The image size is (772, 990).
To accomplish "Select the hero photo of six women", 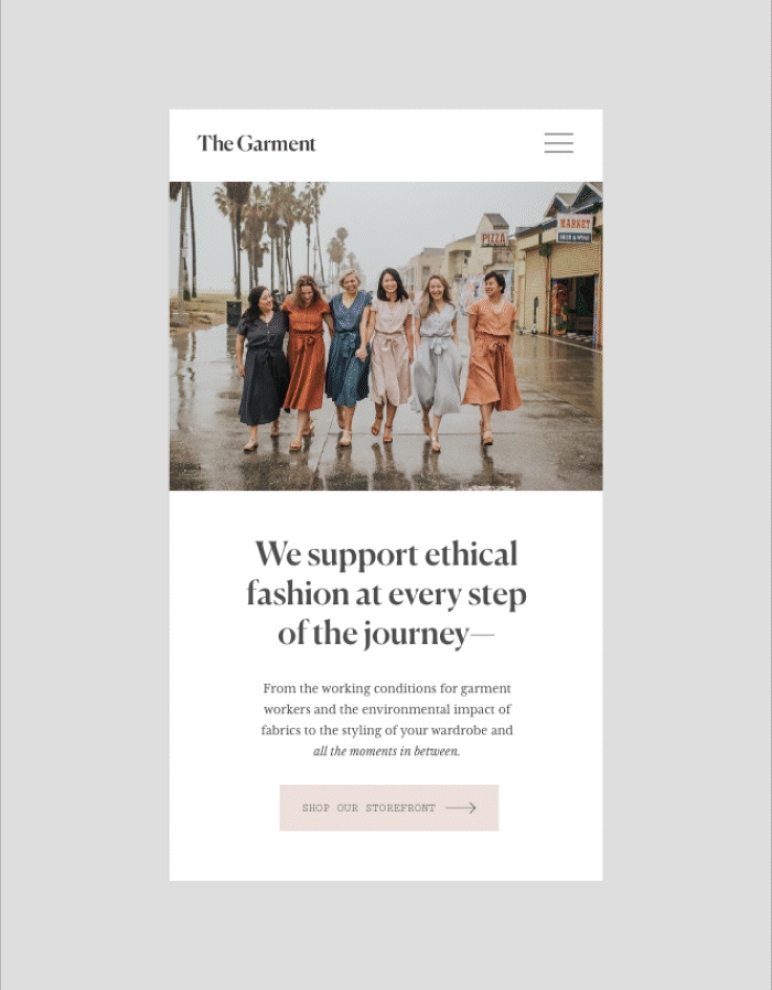I will (386, 336).
